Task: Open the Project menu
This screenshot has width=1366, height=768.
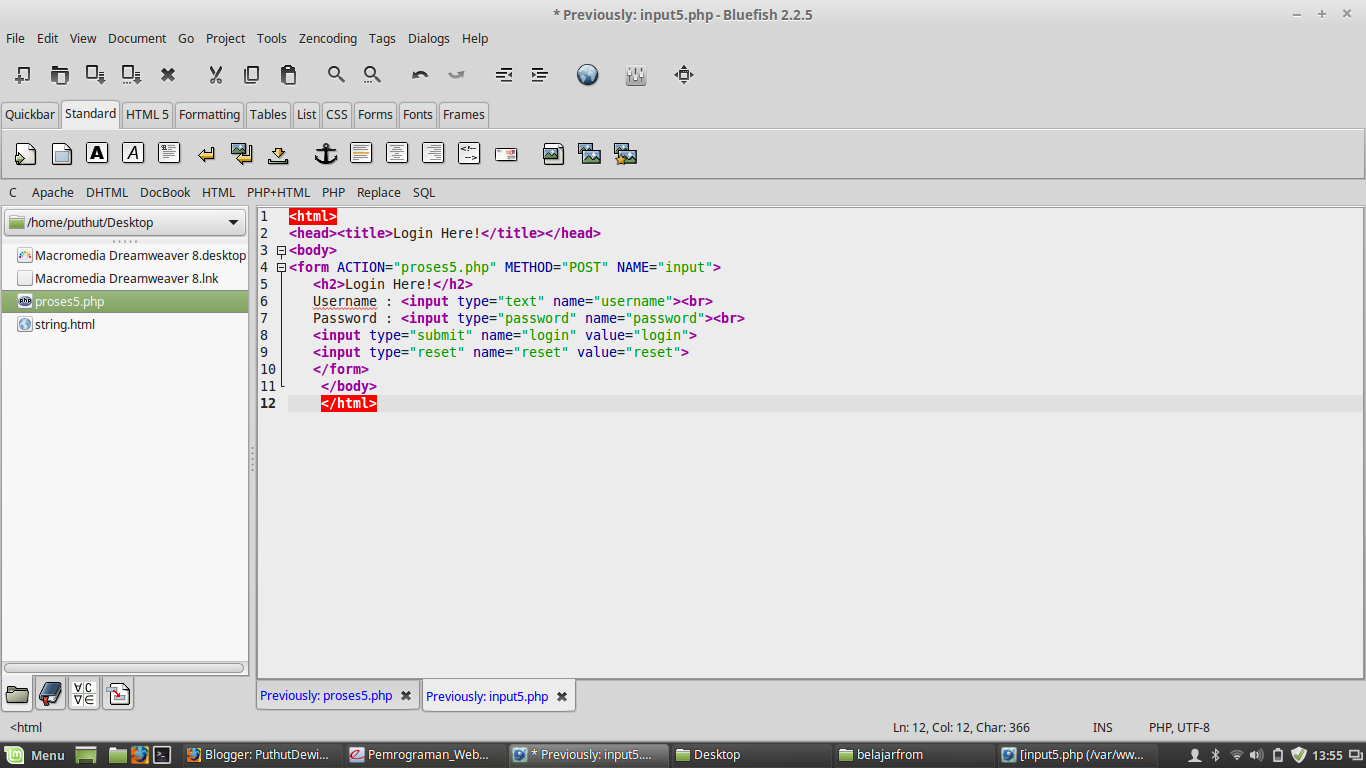Action: point(225,38)
